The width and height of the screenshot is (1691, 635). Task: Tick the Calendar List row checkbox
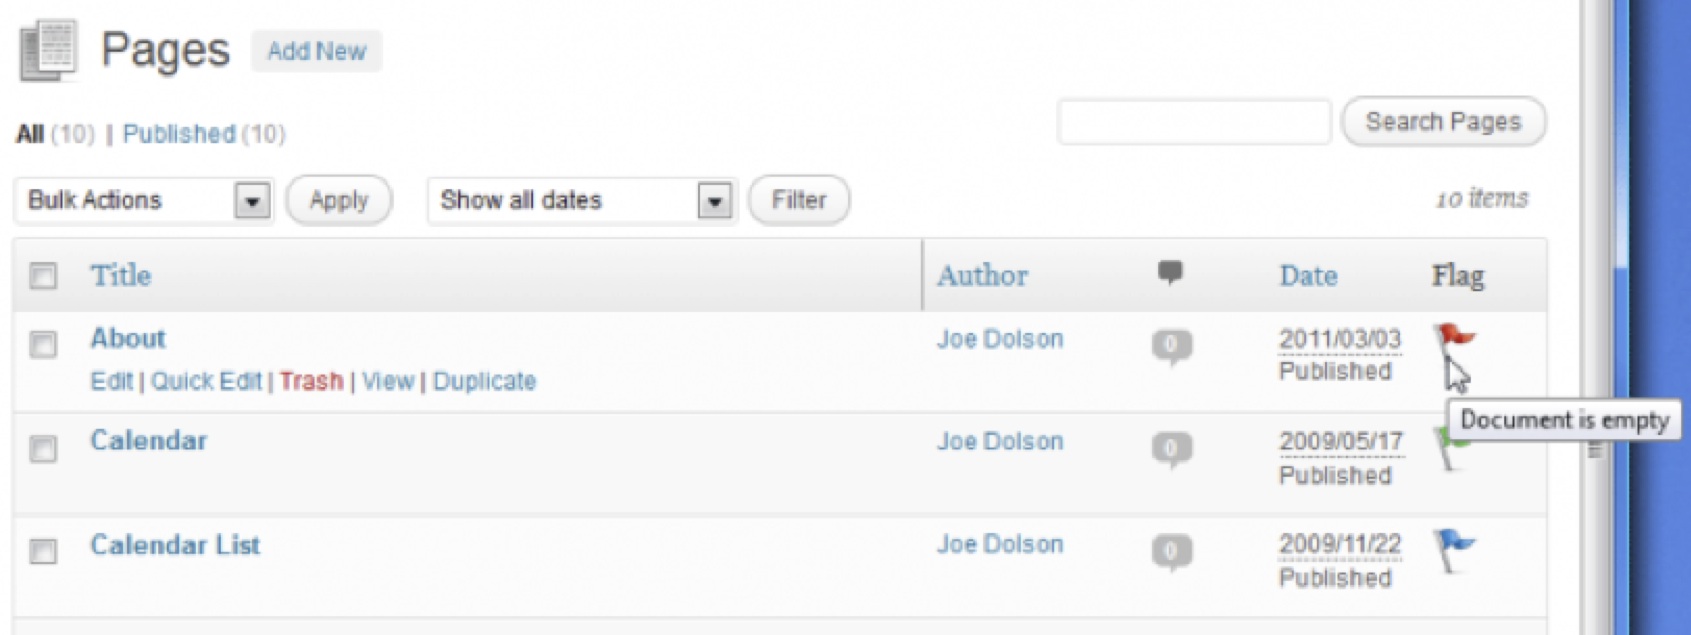pyautogui.click(x=43, y=551)
